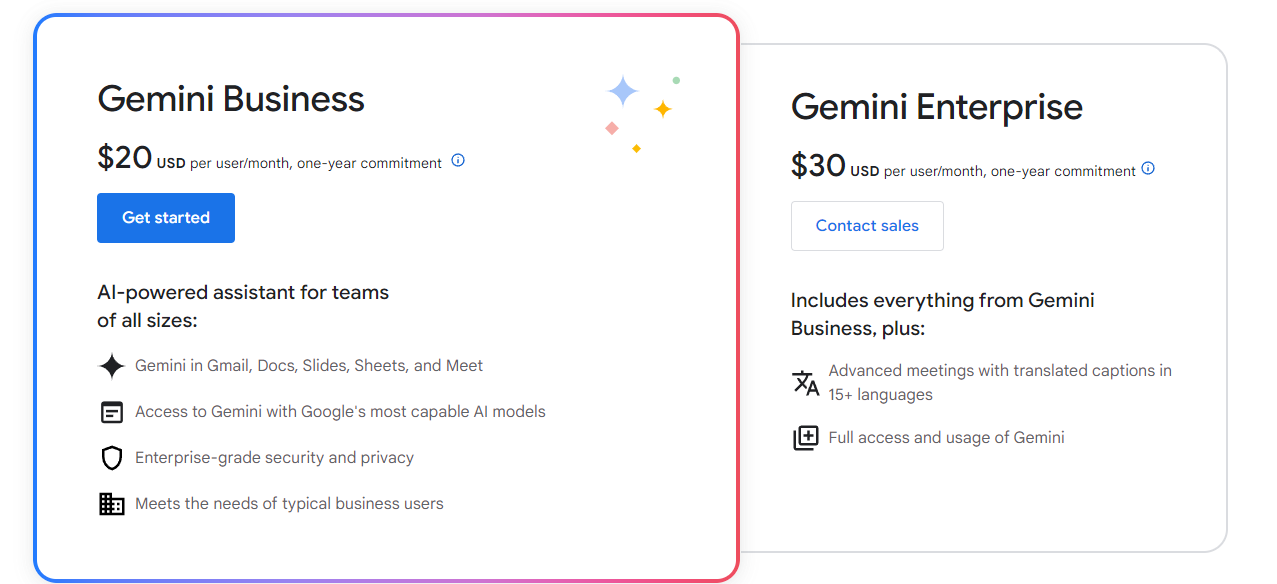Click the Gemini Enterprise heading
1277x584 pixels.
937,107
